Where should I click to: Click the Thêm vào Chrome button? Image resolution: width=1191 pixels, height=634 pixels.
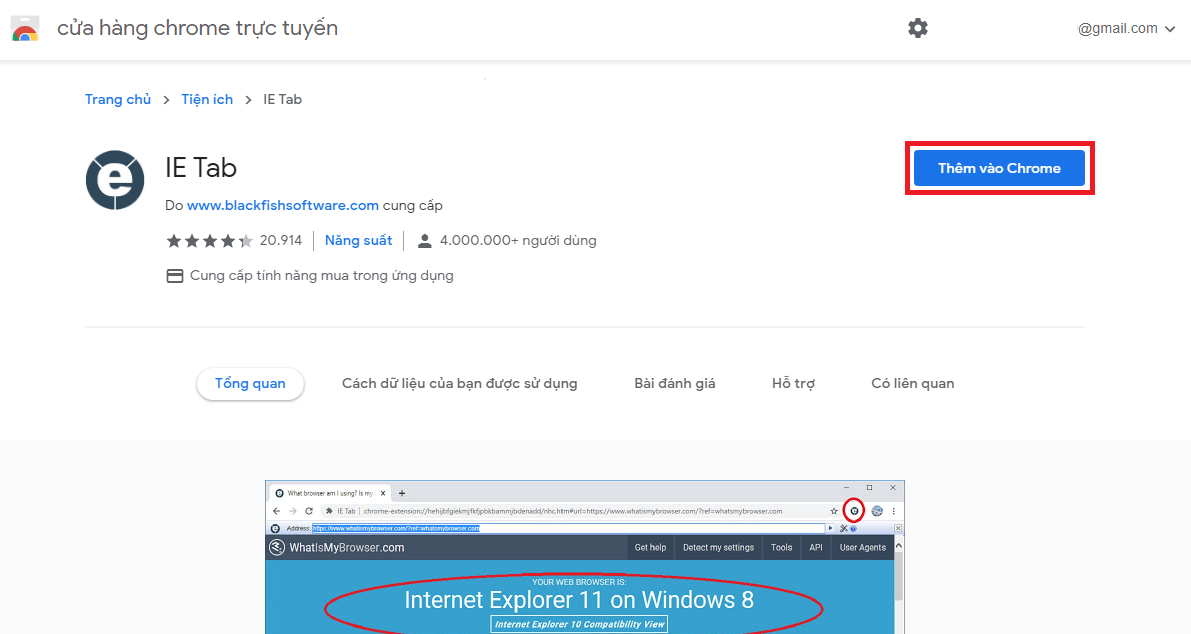(999, 168)
